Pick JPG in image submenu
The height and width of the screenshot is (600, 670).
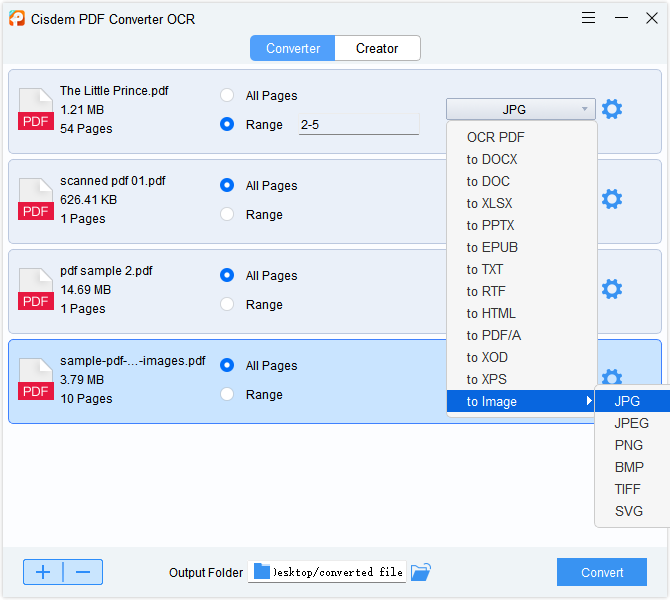pyautogui.click(x=632, y=401)
